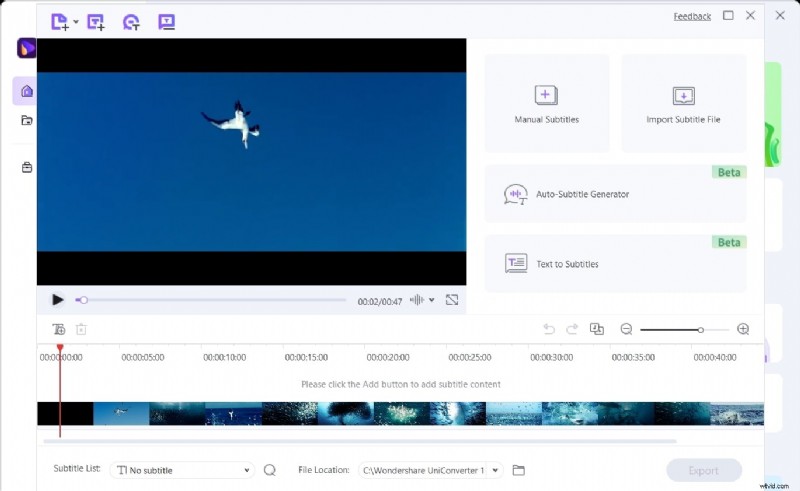Open the Toolbox icon in left sidebar
800x491 pixels.
click(x=27, y=167)
